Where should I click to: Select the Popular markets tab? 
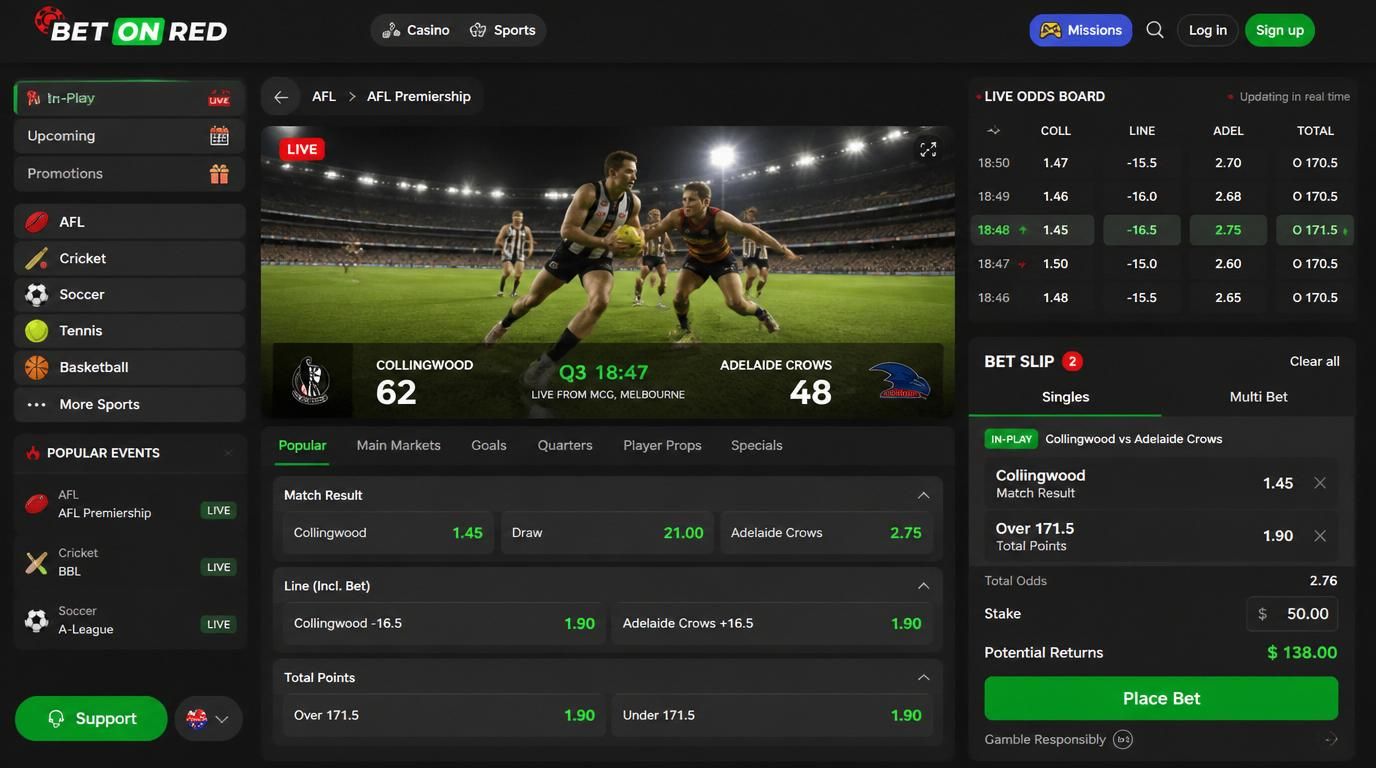[x=302, y=446]
